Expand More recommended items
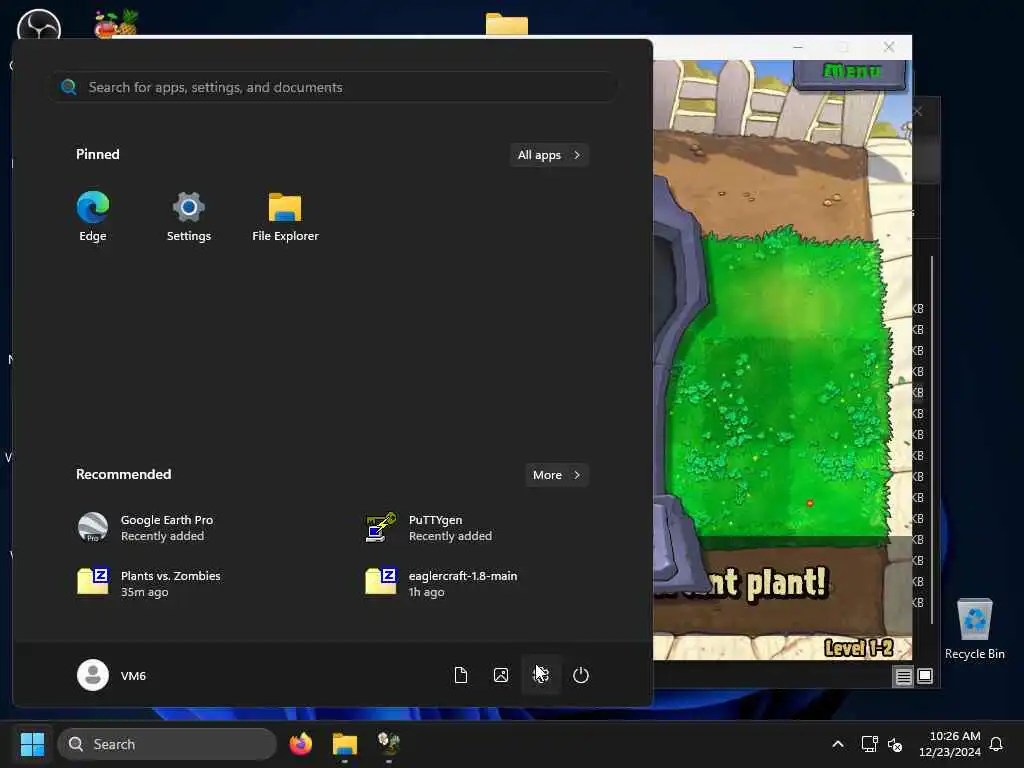Viewport: 1024px width, 768px height. point(556,475)
